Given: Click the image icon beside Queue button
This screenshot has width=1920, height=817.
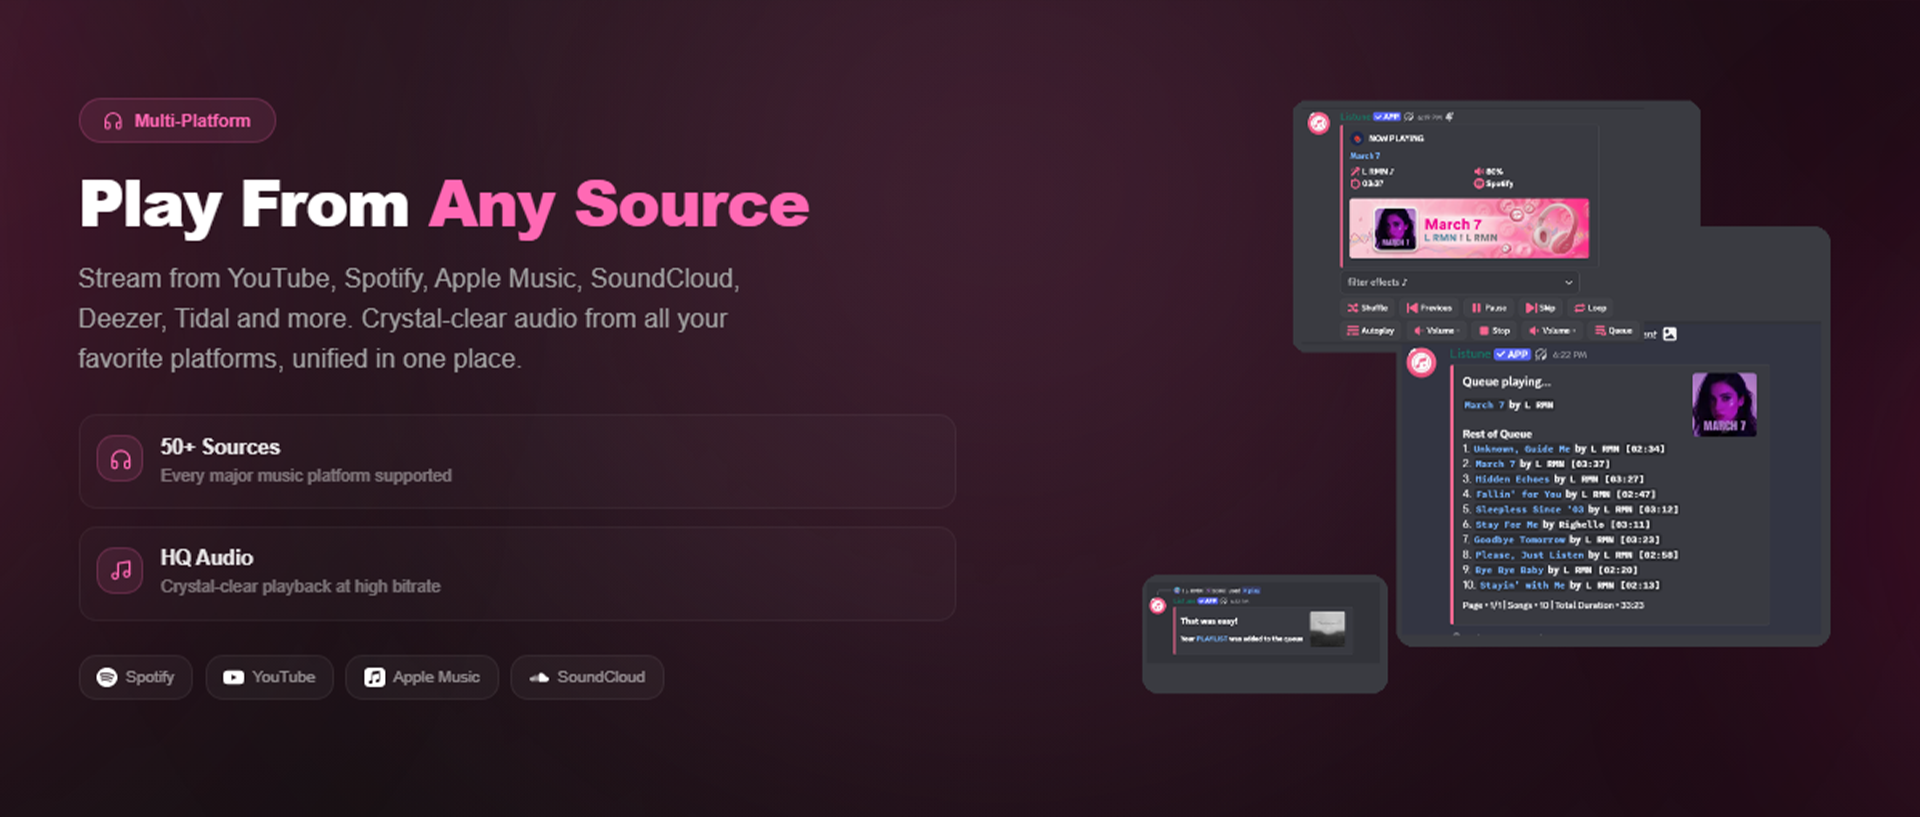Looking at the screenshot, I should [x=1670, y=334].
